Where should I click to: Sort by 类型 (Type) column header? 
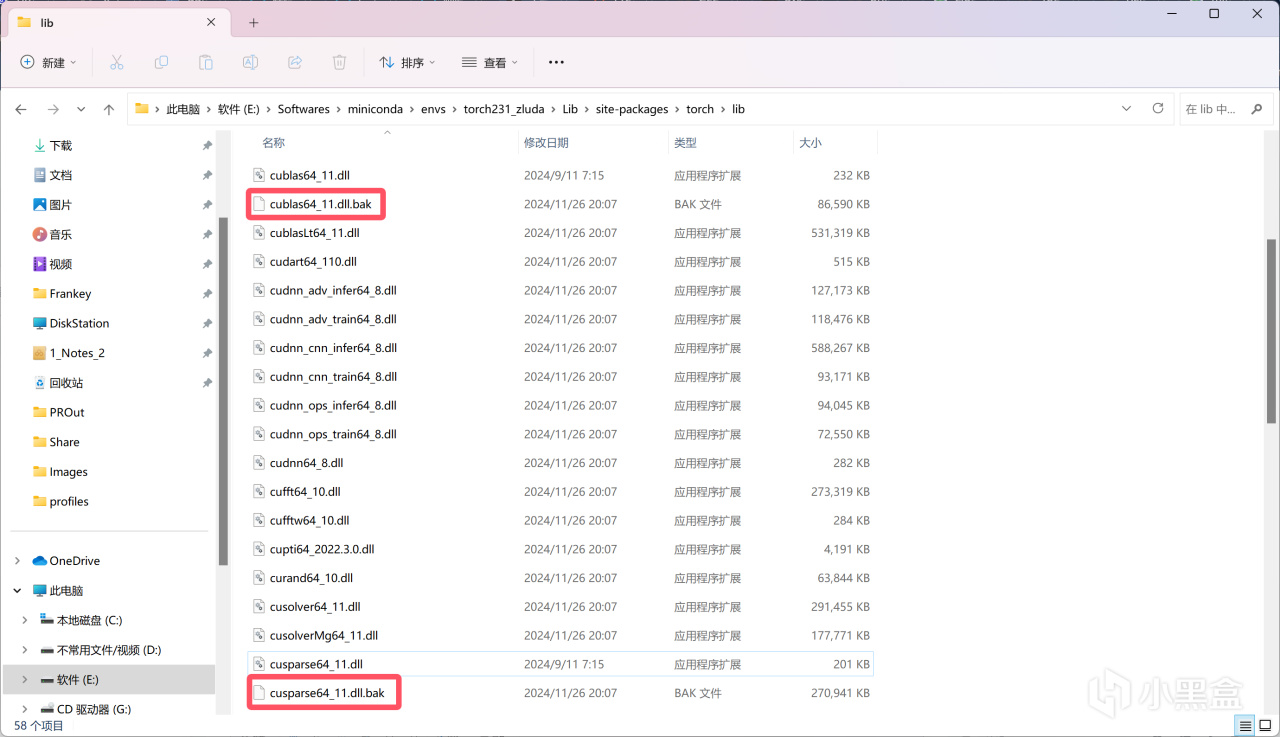(x=685, y=143)
